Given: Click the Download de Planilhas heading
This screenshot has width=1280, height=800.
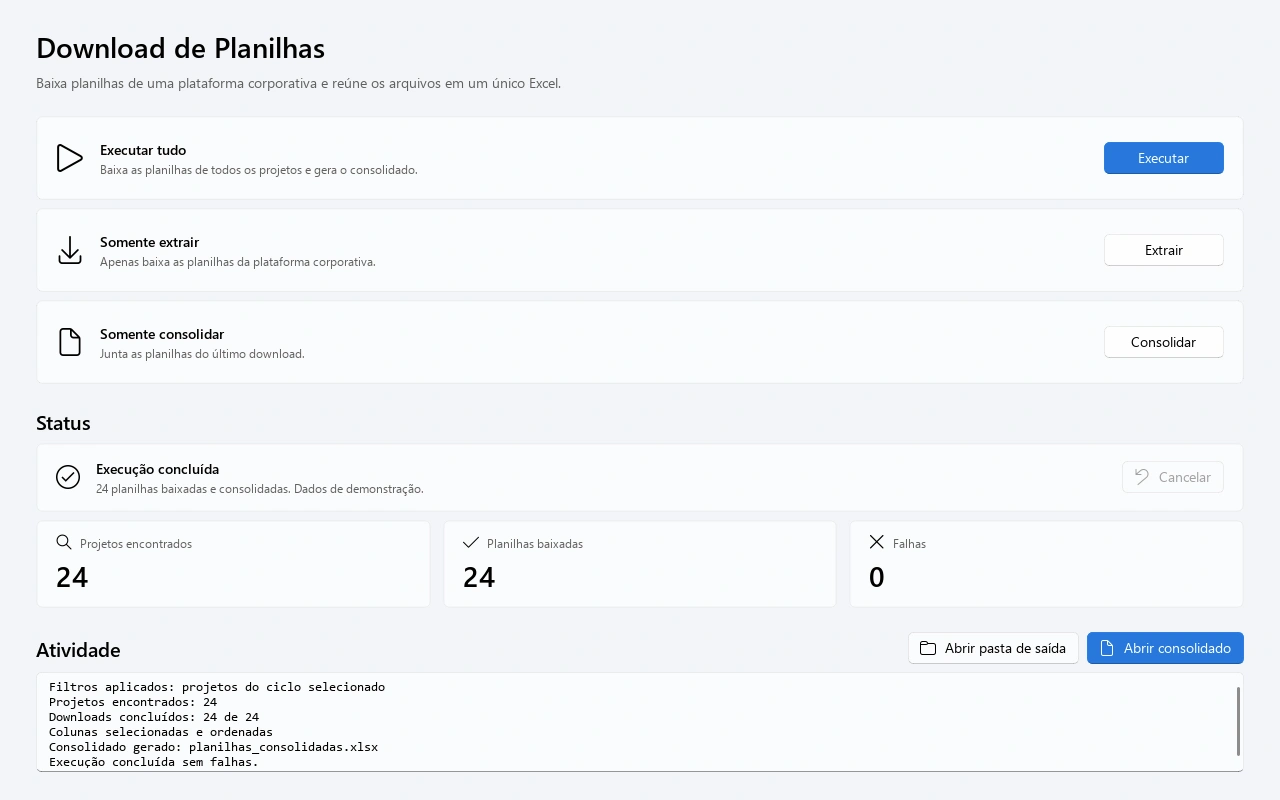Looking at the screenshot, I should (x=180, y=48).
